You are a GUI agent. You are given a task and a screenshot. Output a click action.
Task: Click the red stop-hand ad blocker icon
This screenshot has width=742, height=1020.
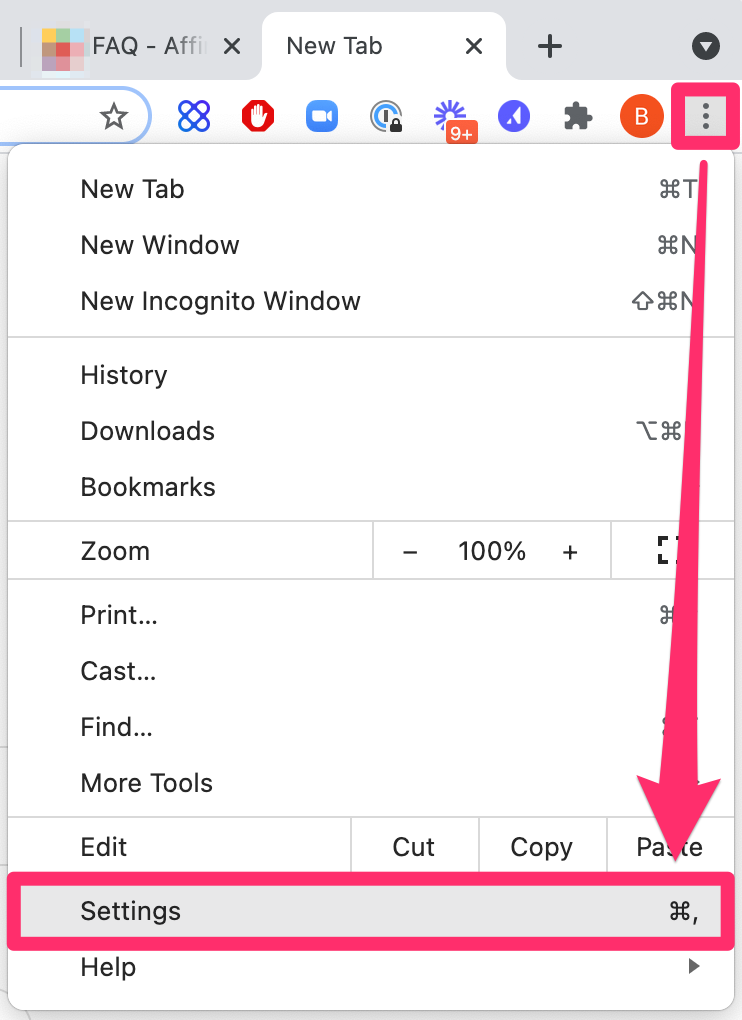257,118
